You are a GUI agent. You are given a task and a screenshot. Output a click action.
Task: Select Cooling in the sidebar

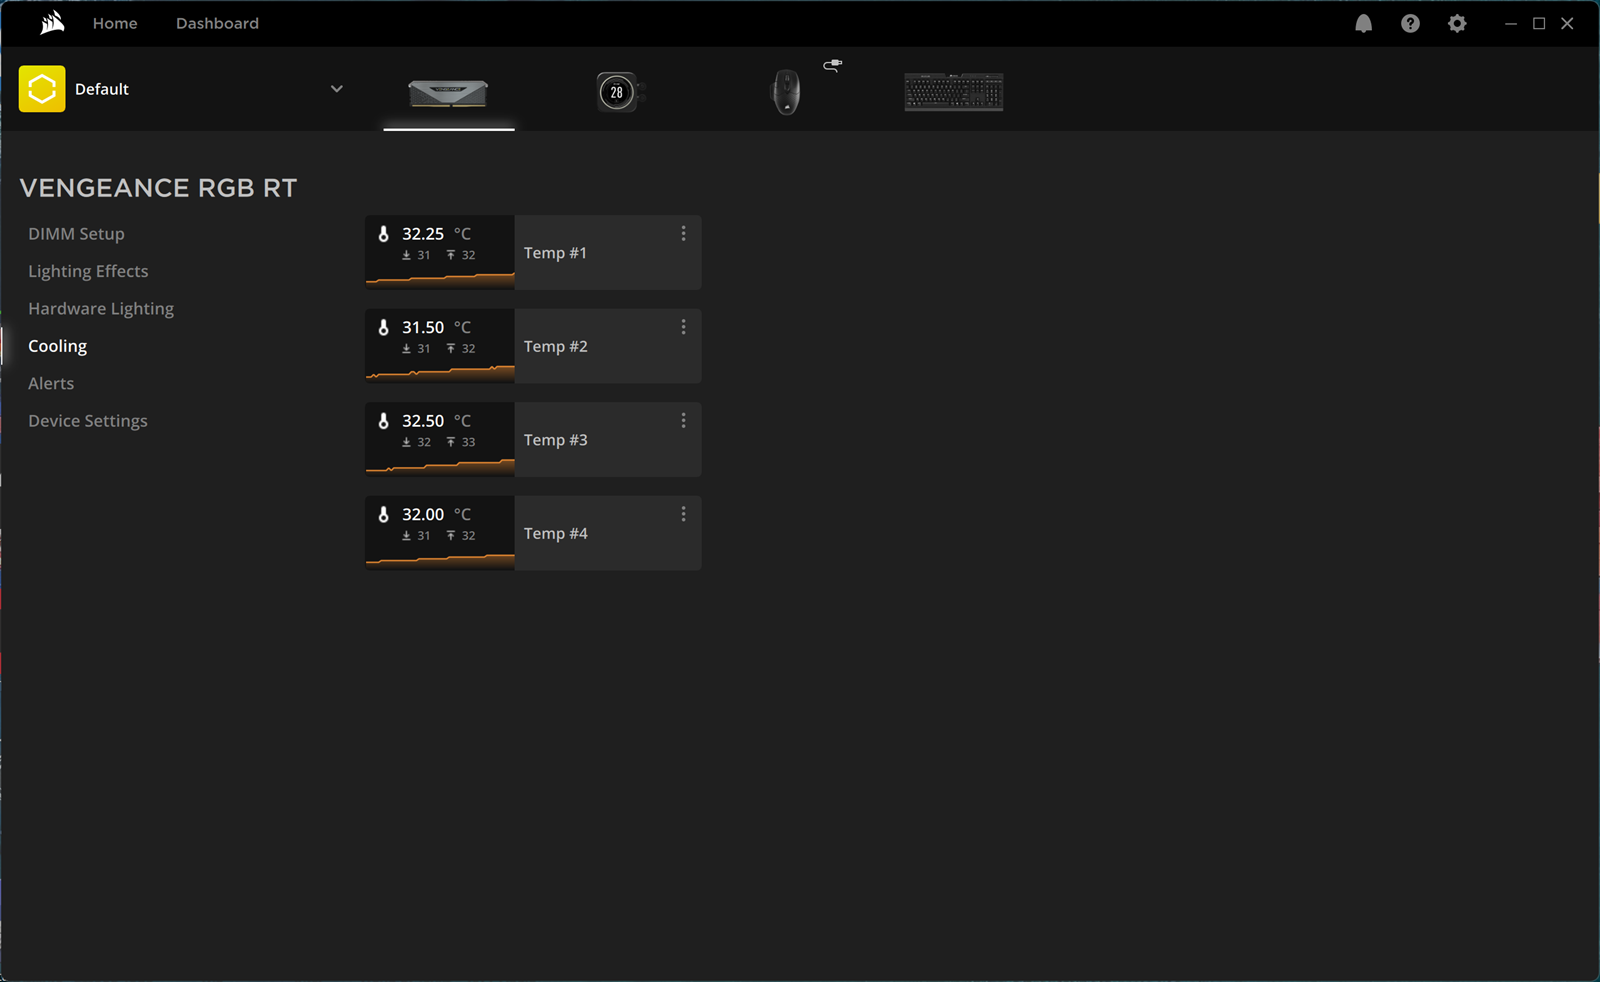[57, 346]
